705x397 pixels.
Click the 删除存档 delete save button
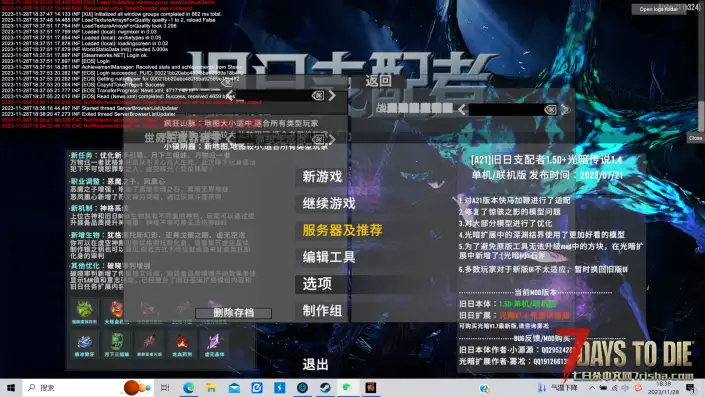233,312
